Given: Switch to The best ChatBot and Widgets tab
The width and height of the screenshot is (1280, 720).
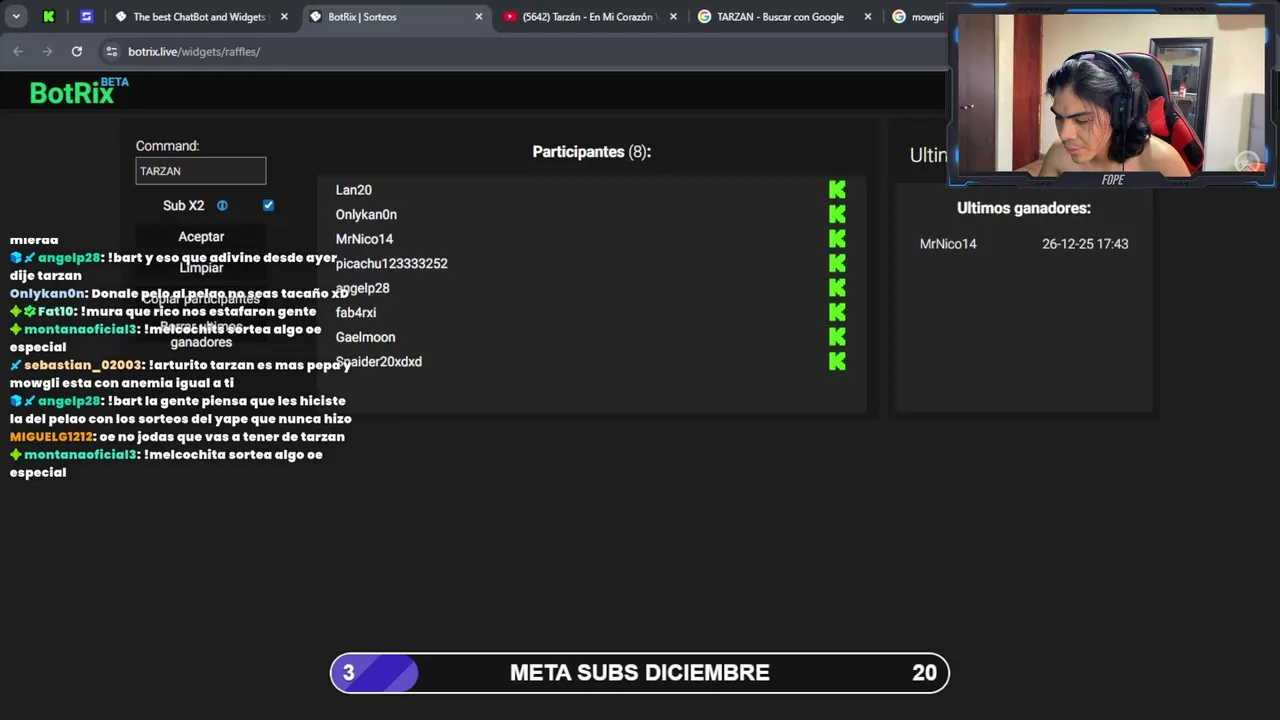Looking at the screenshot, I should click(x=199, y=16).
